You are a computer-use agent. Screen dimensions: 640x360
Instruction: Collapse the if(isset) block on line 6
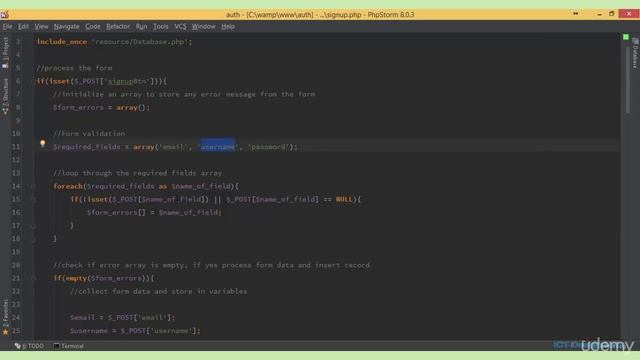point(33,81)
